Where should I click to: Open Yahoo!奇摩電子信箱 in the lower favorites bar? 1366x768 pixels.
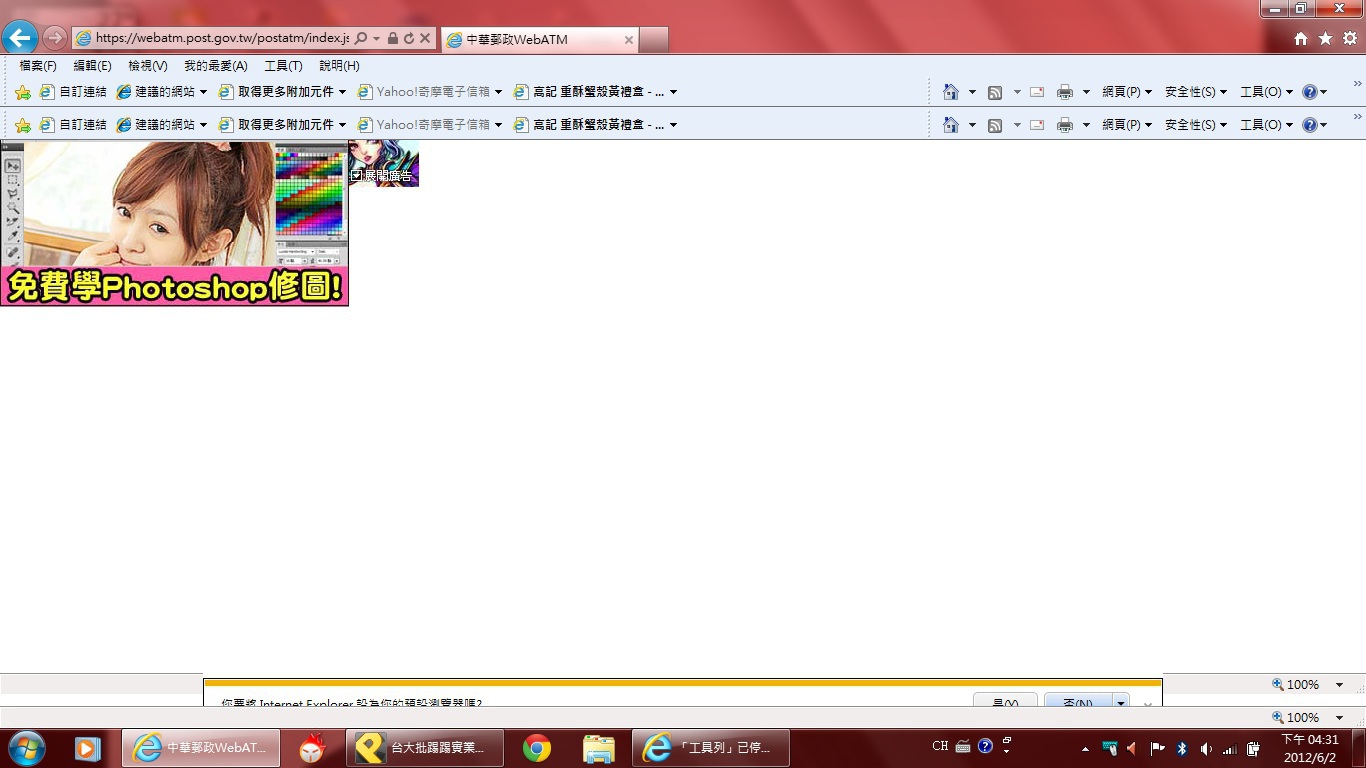(430, 125)
